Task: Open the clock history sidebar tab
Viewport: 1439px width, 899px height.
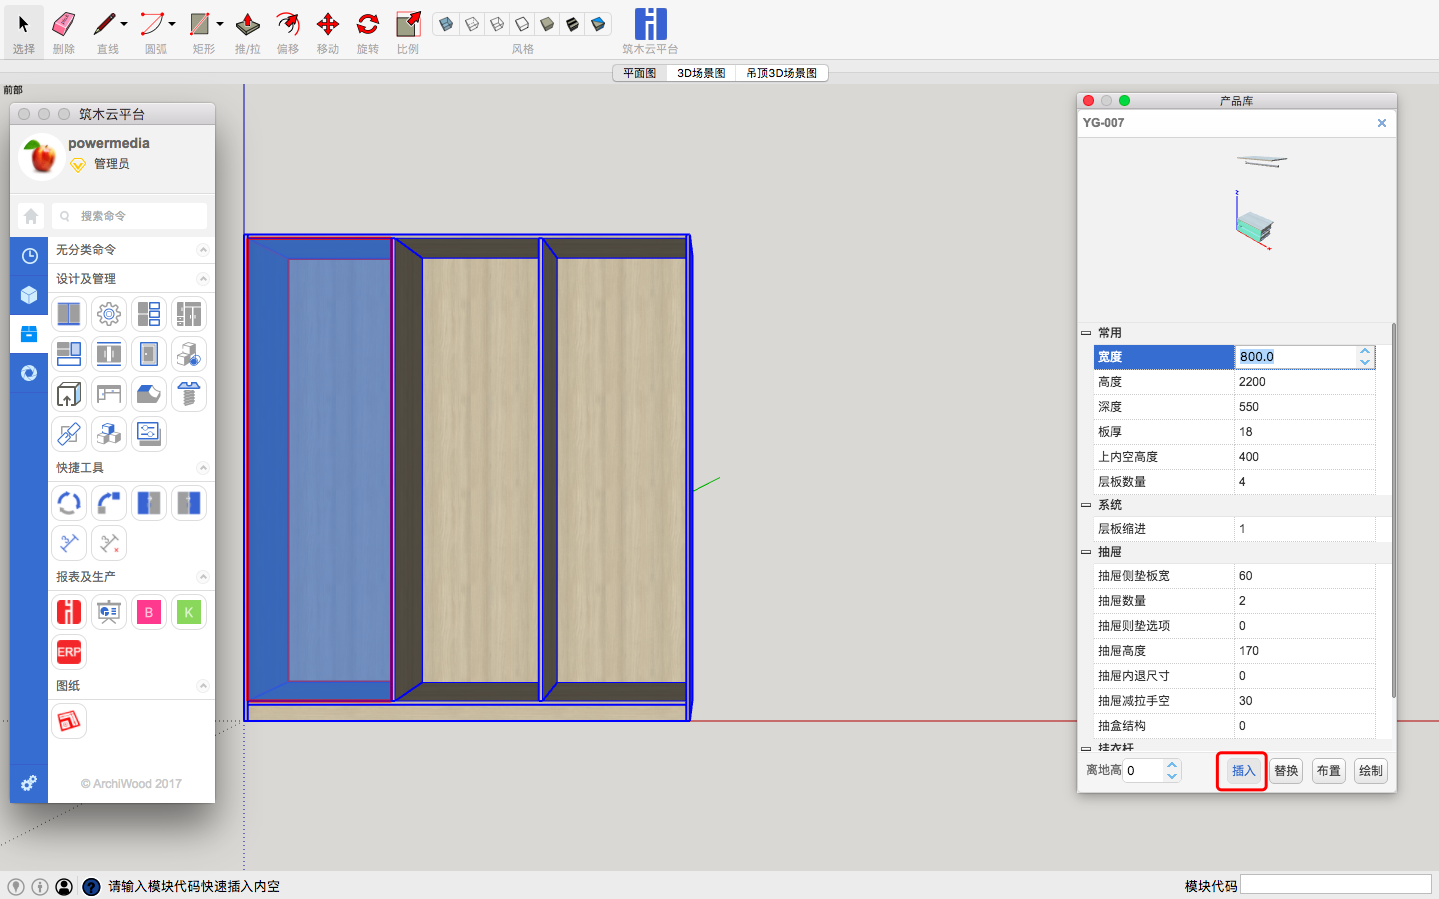Action: (x=29, y=256)
